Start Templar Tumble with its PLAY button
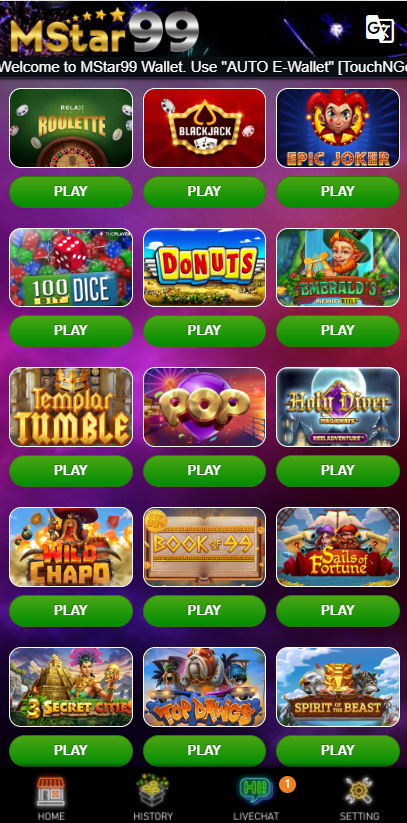407x823 pixels. click(x=71, y=471)
